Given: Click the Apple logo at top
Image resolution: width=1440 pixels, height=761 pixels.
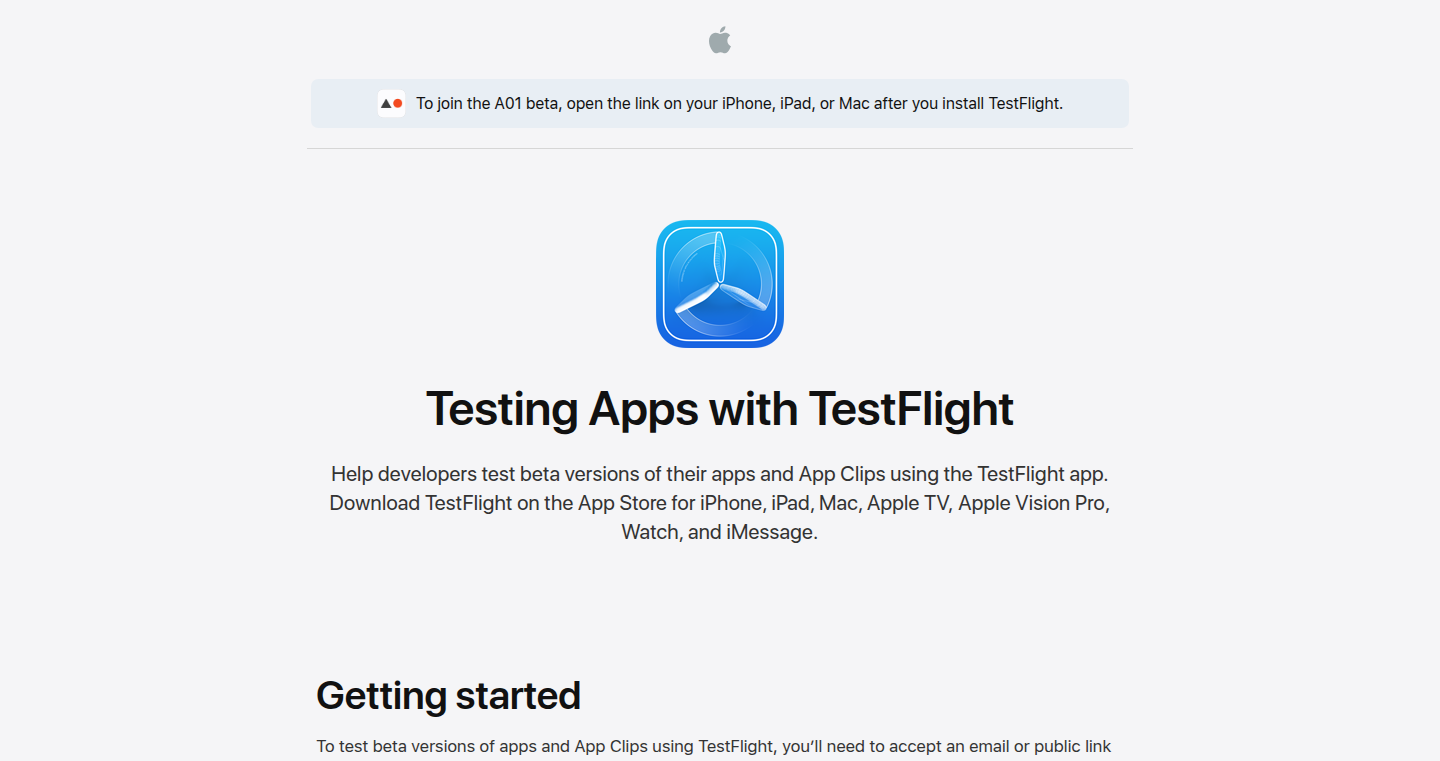Looking at the screenshot, I should click(x=720, y=40).
